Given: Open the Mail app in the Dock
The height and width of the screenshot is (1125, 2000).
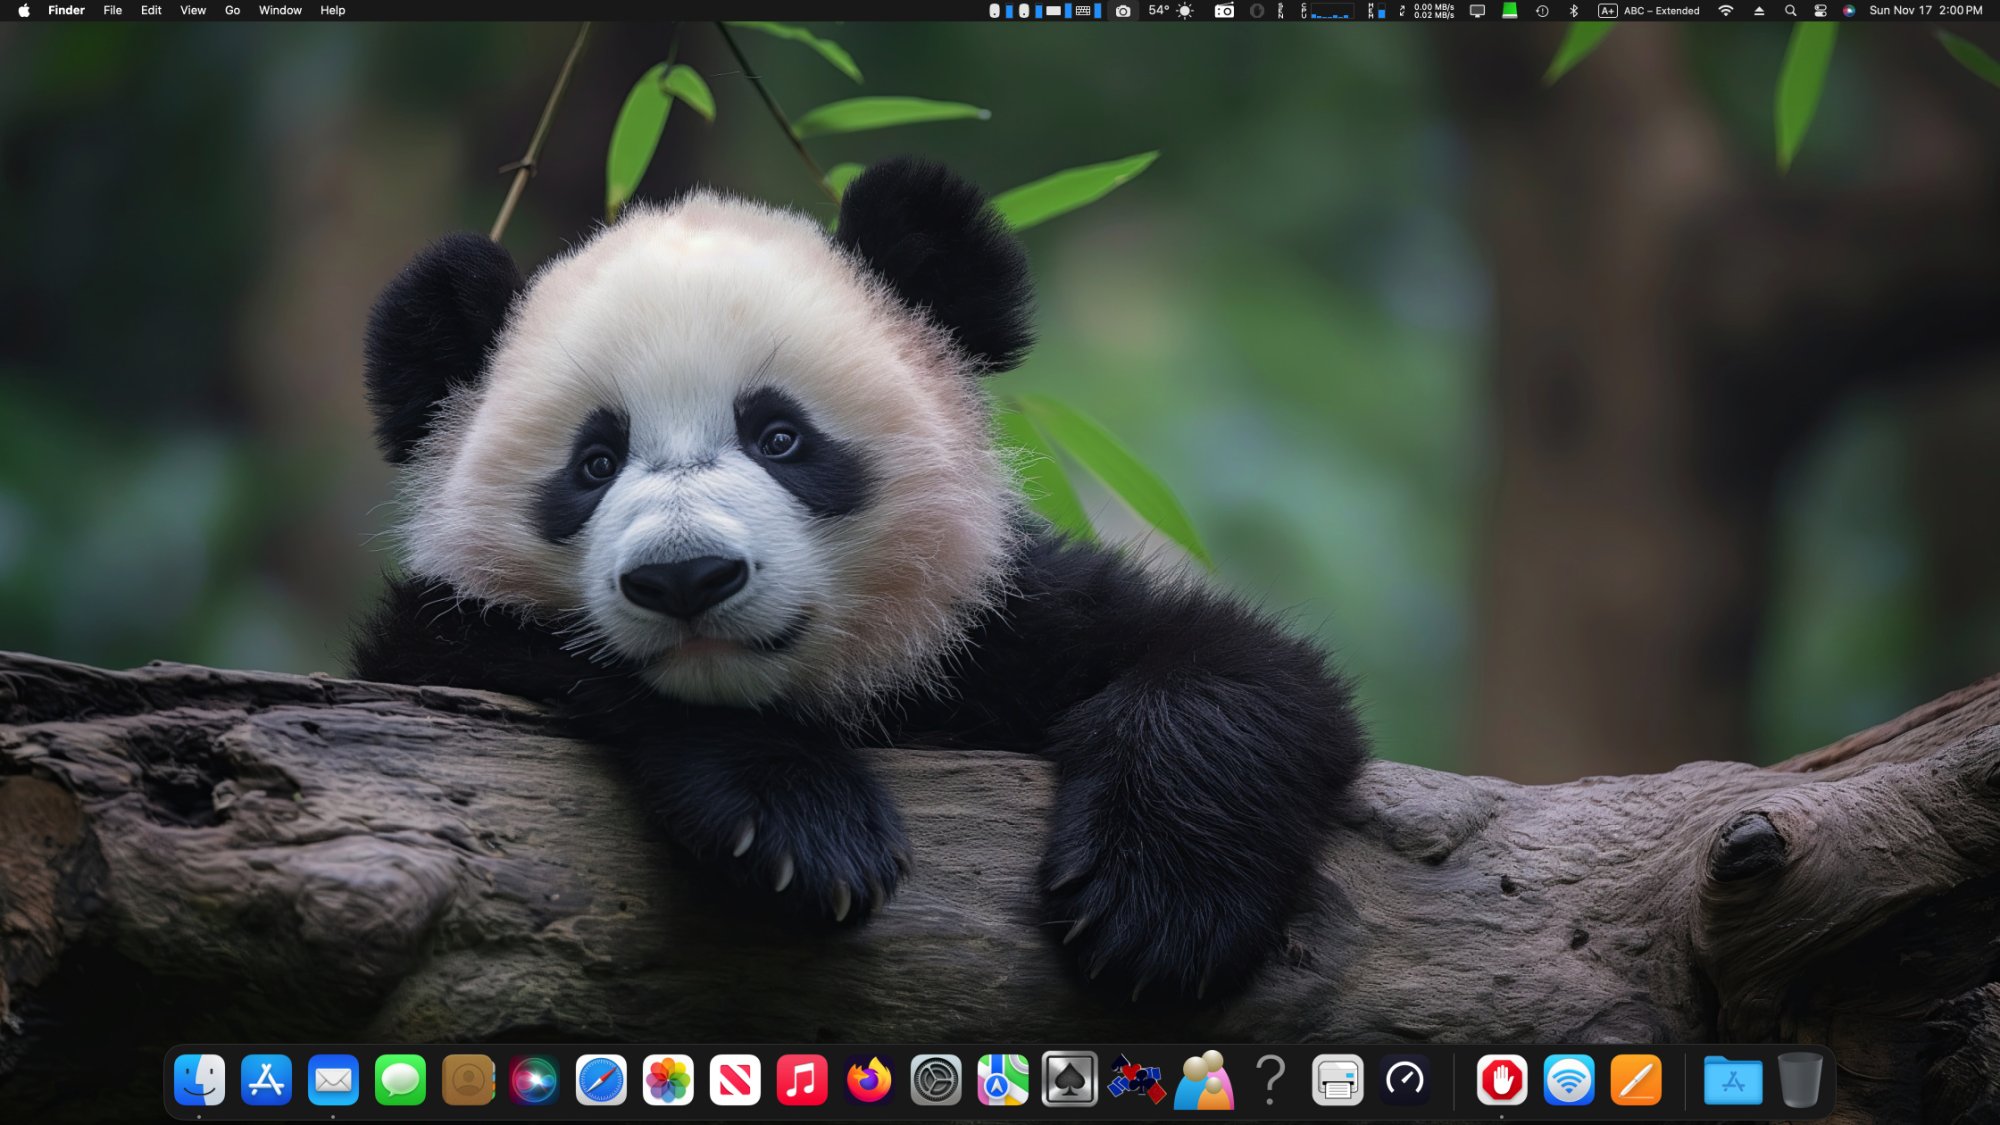Looking at the screenshot, I should [333, 1080].
